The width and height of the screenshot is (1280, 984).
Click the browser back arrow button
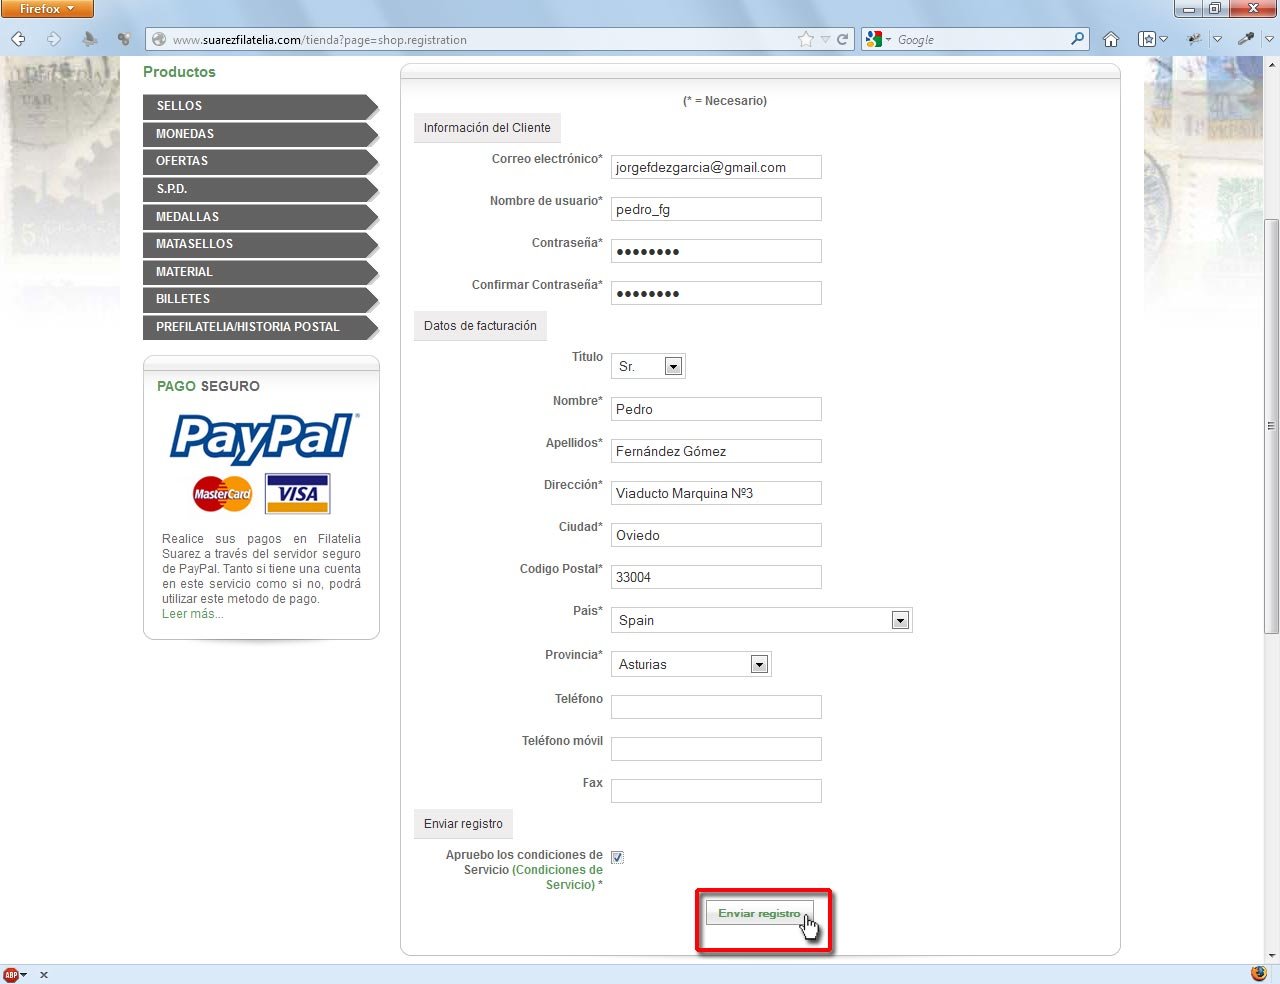point(18,39)
